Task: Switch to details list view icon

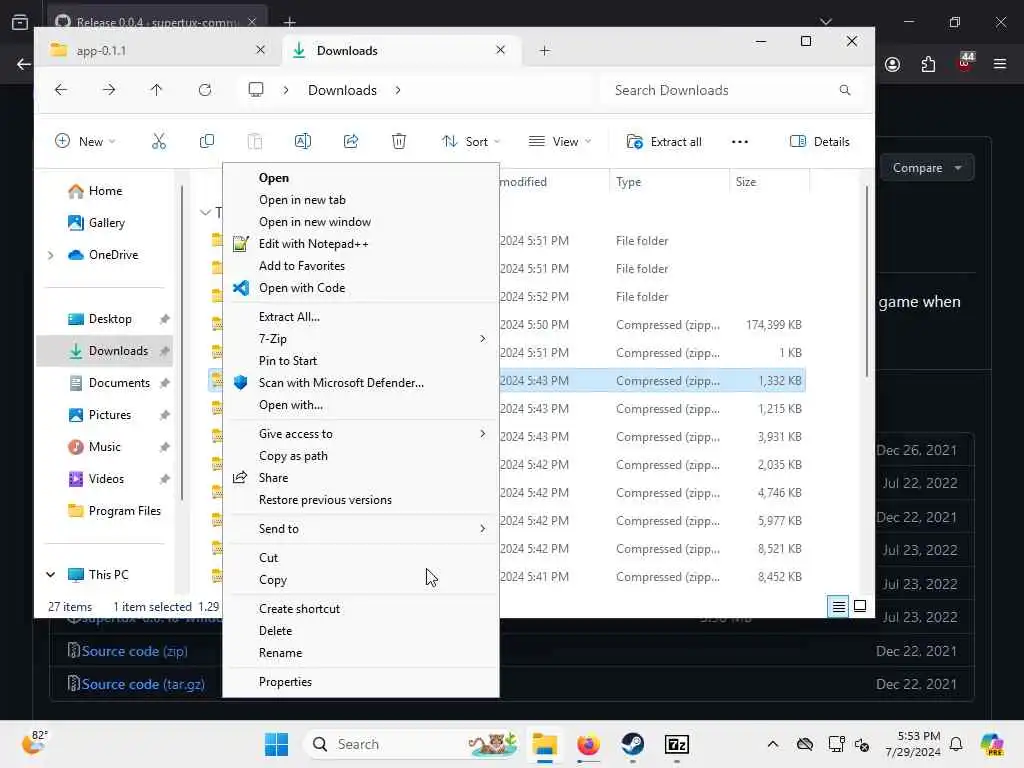Action: pyautogui.click(x=839, y=607)
